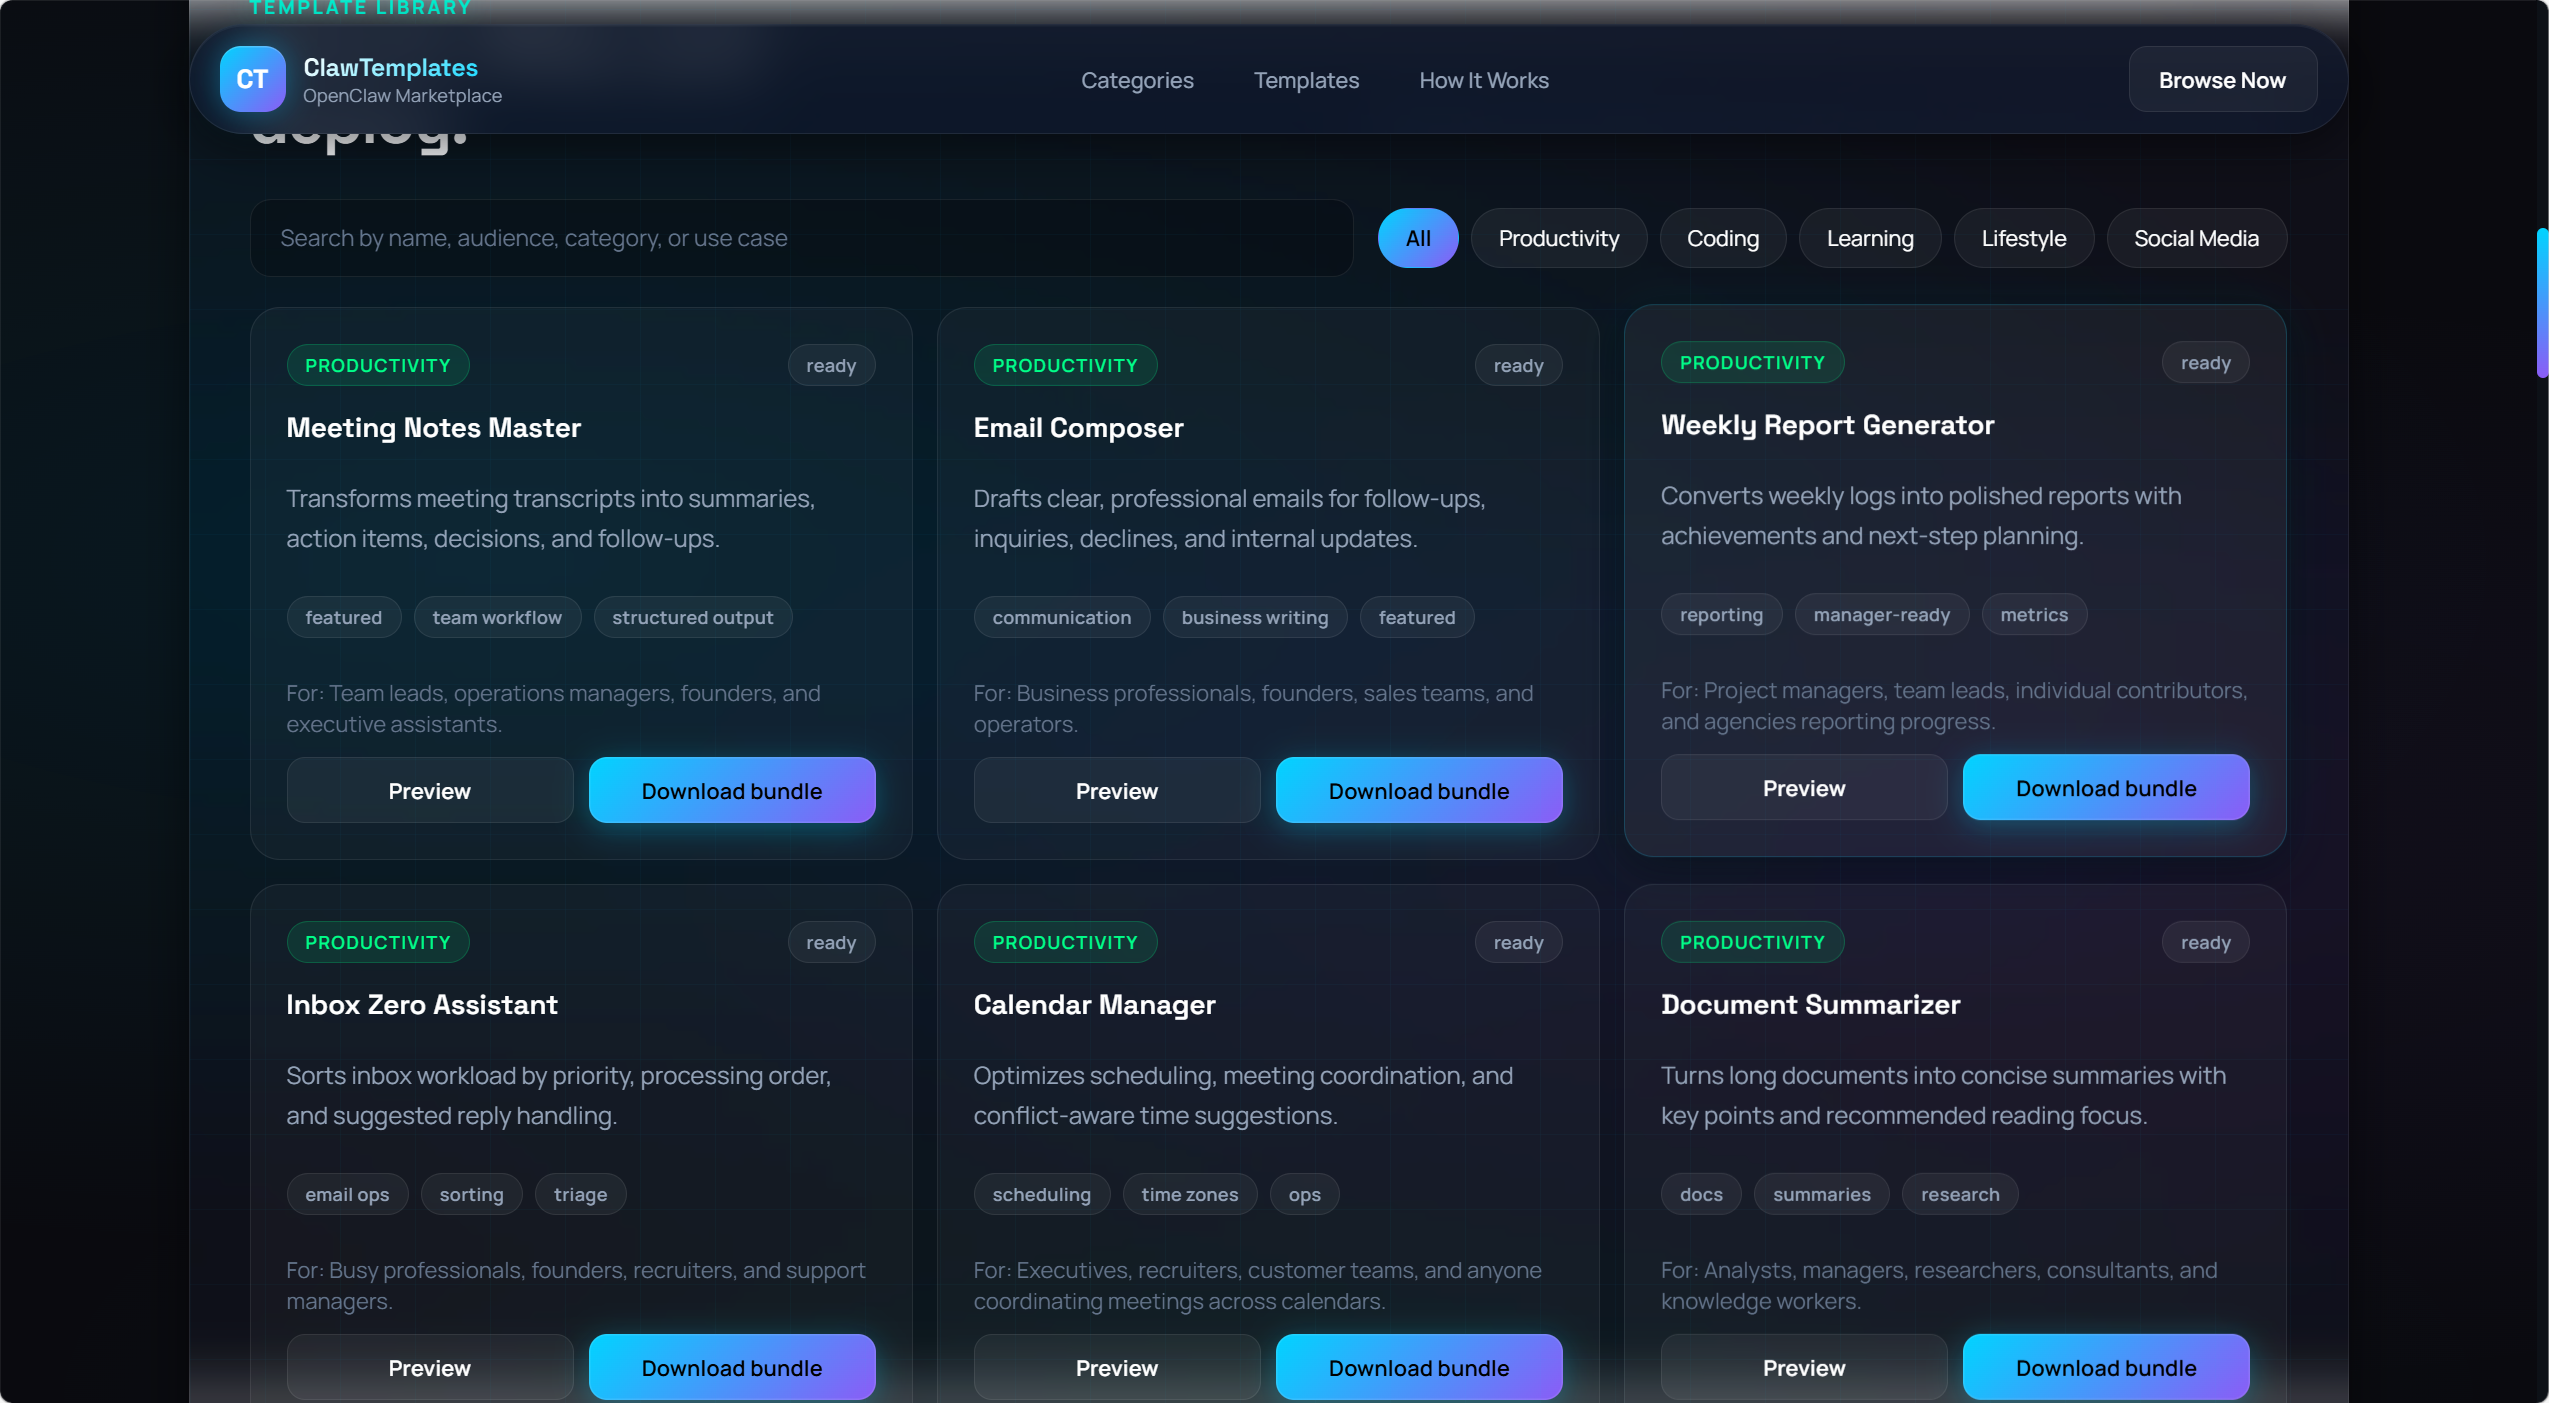Download the Weekly Report Generator bundle
2549x1403 pixels.
pyautogui.click(x=2104, y=787)
